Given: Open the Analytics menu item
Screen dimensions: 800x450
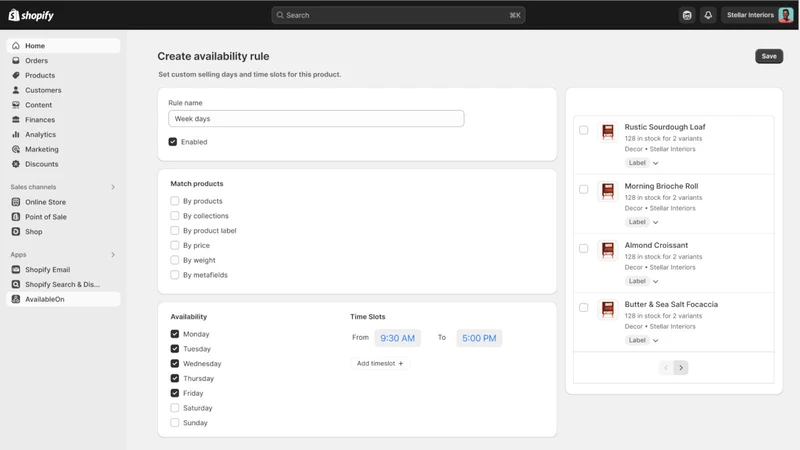Looking at the screenshot, I should tap(63, 134).
